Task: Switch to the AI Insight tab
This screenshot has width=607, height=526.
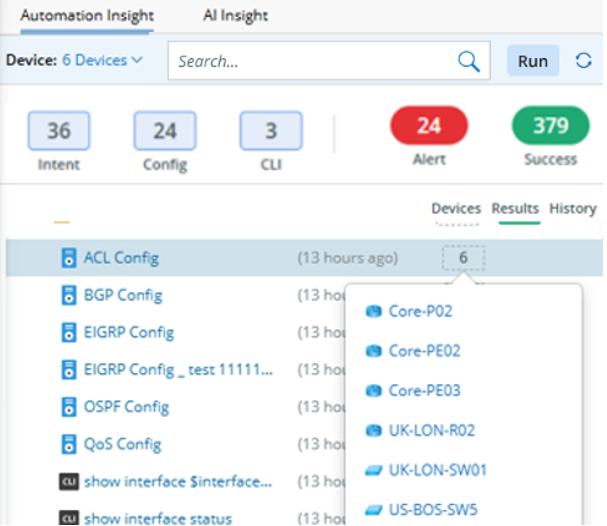Action: point(235,16)
